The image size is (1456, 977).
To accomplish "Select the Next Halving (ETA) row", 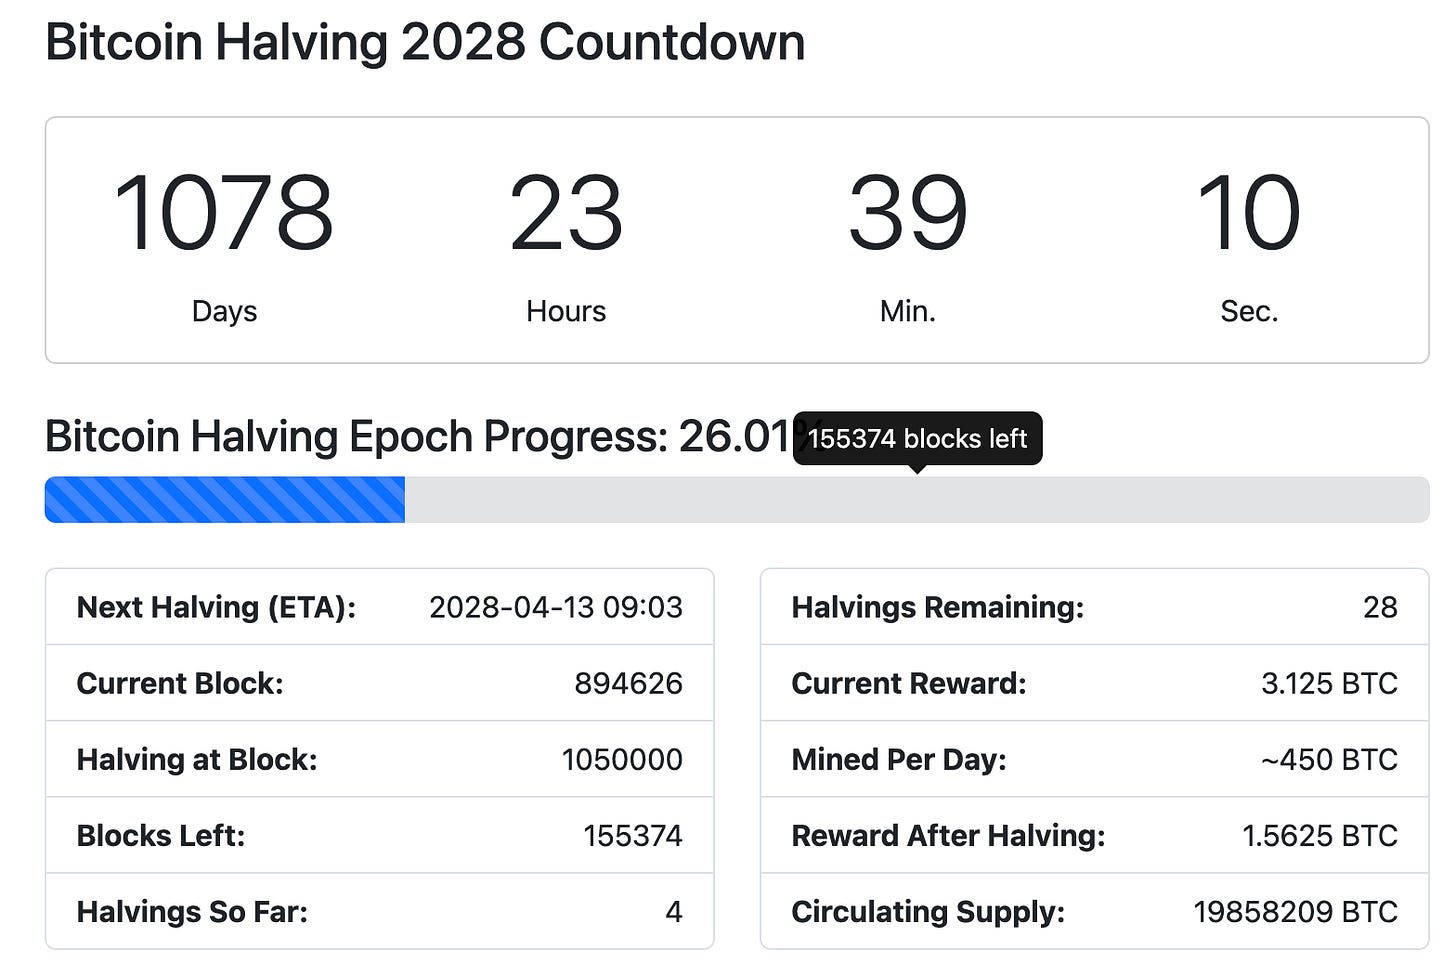I will click(380, 607).
